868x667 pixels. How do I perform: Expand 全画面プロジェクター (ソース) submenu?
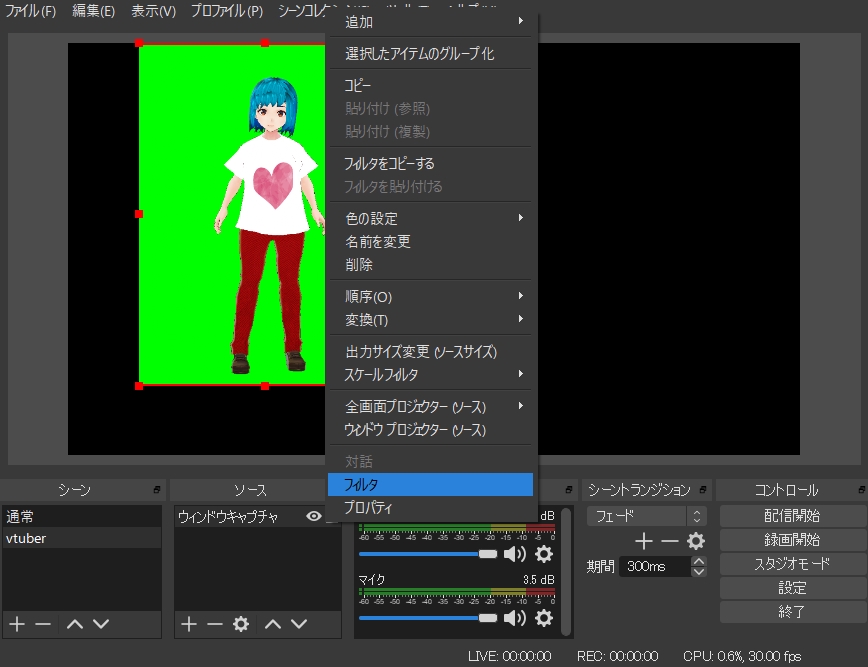click(430, 407)
